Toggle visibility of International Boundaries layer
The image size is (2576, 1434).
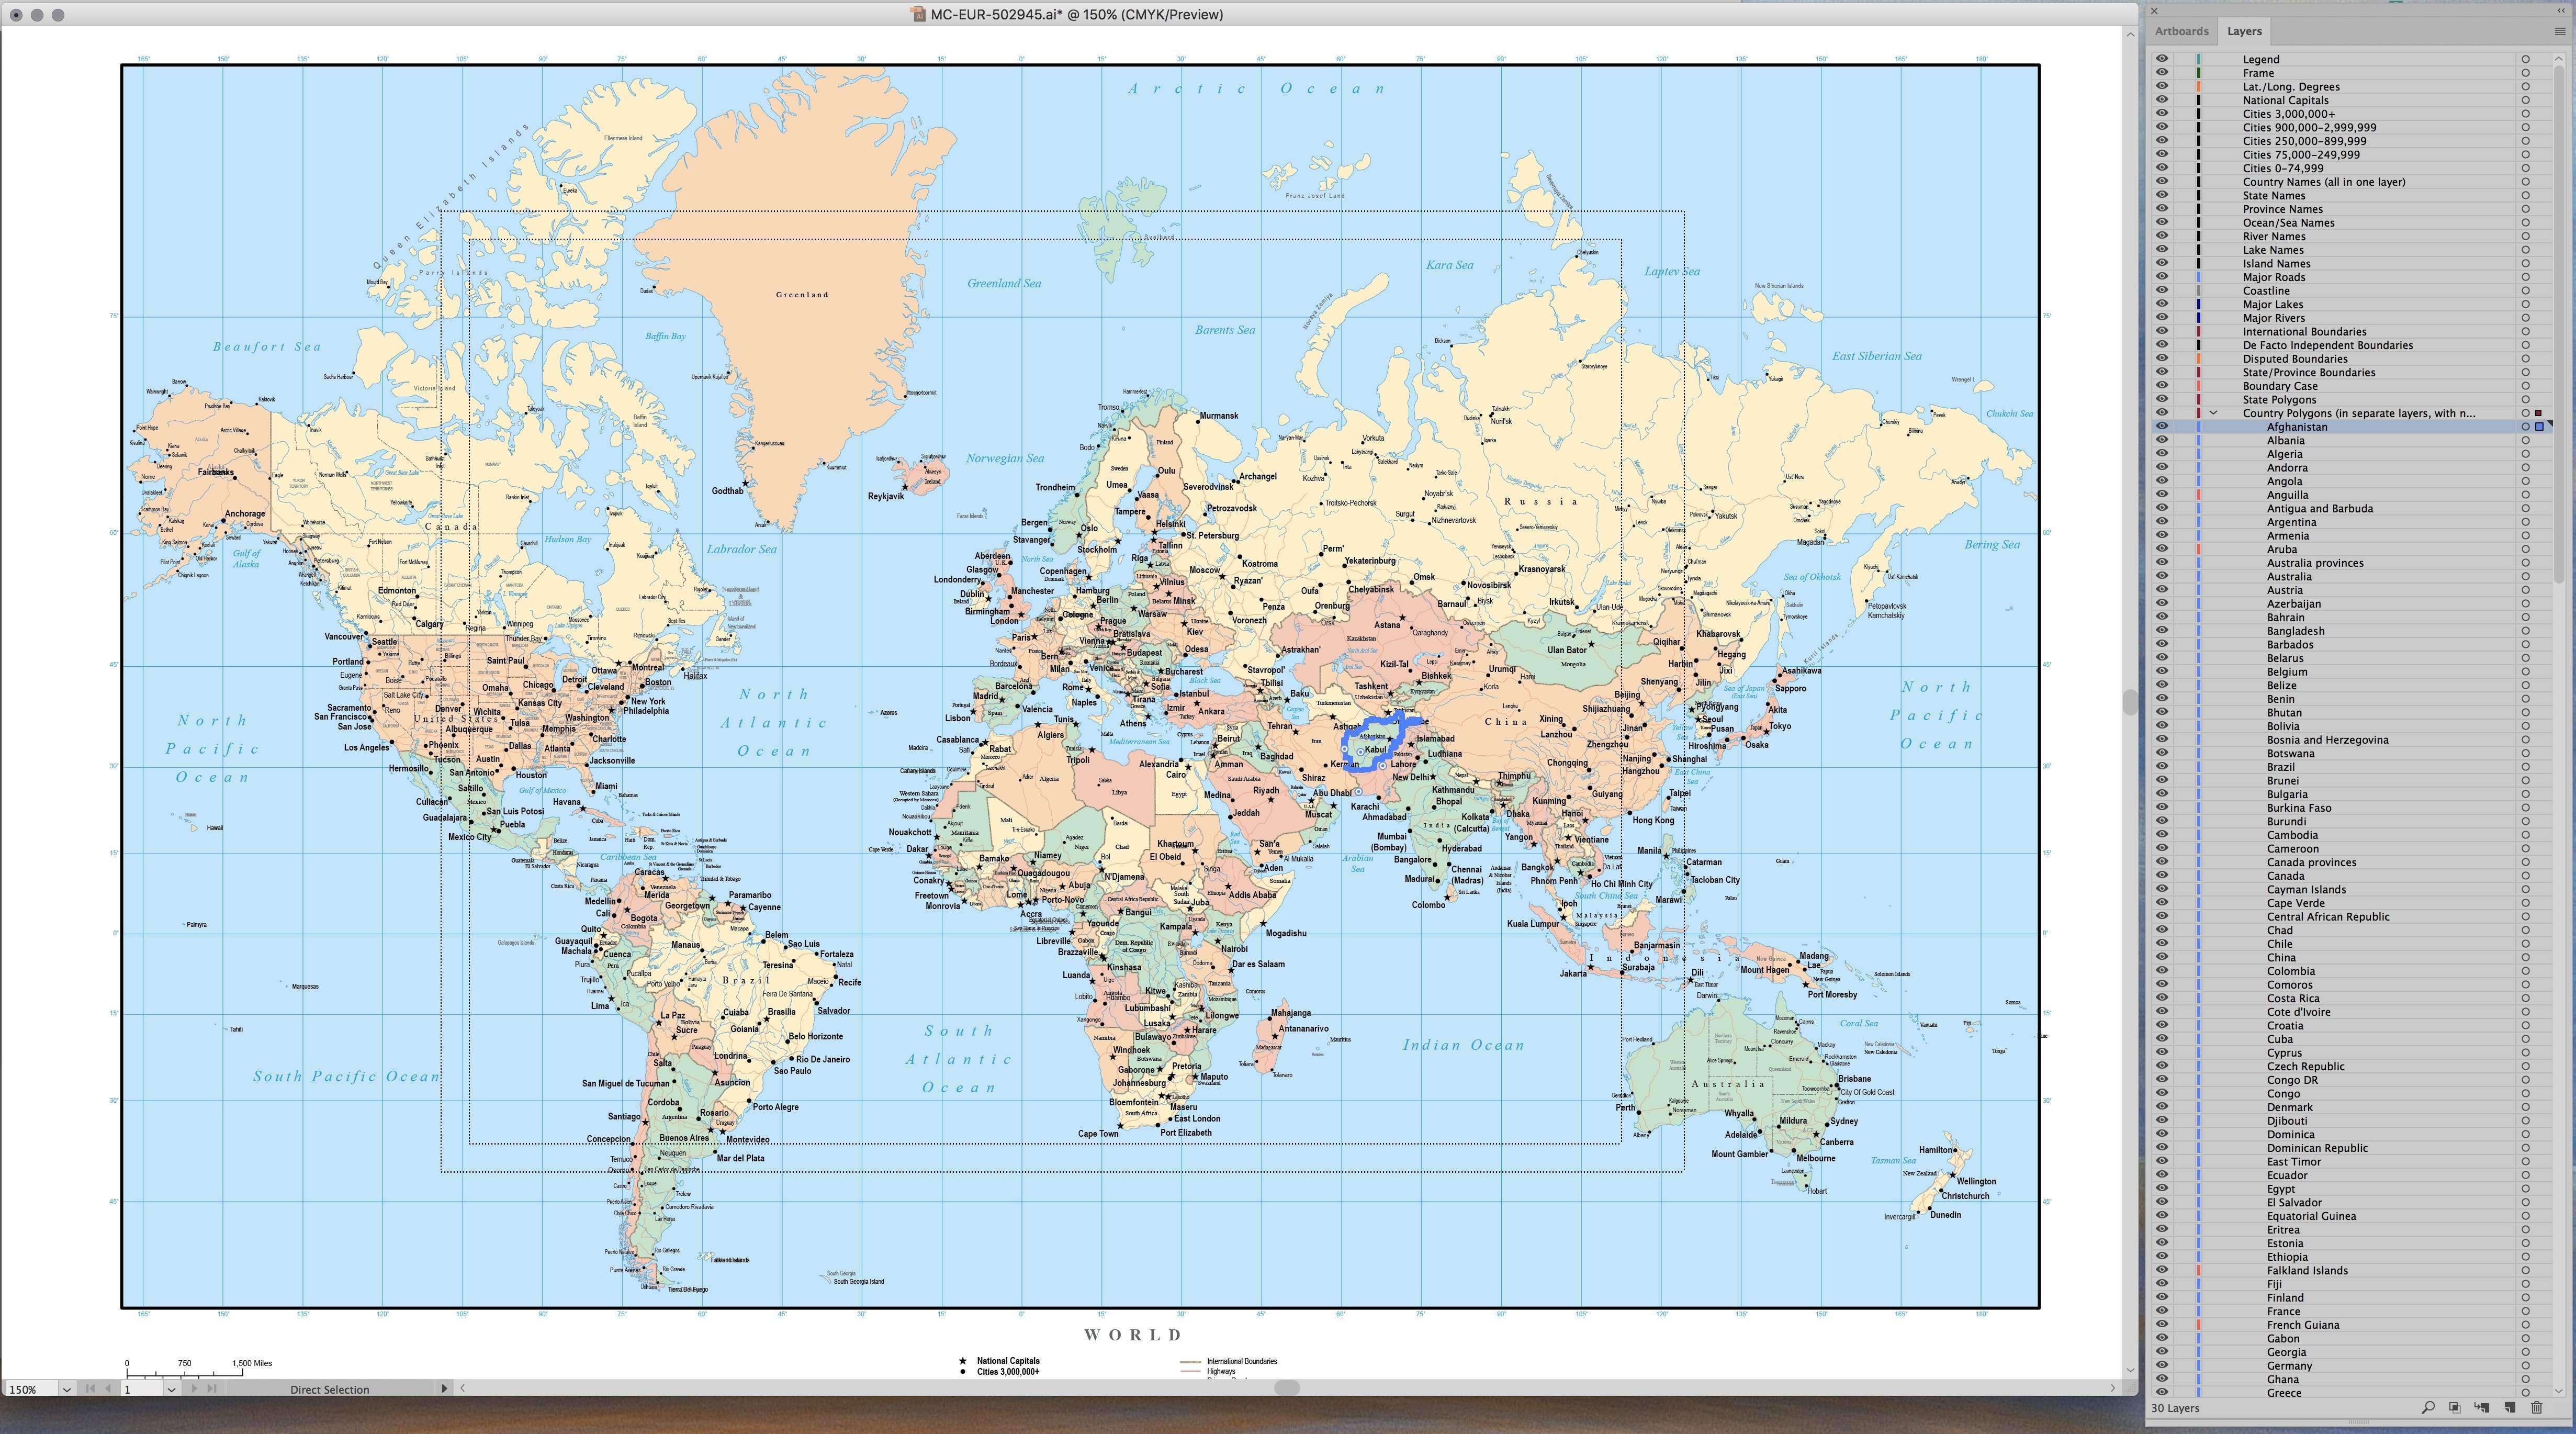tap(2162, 331)
